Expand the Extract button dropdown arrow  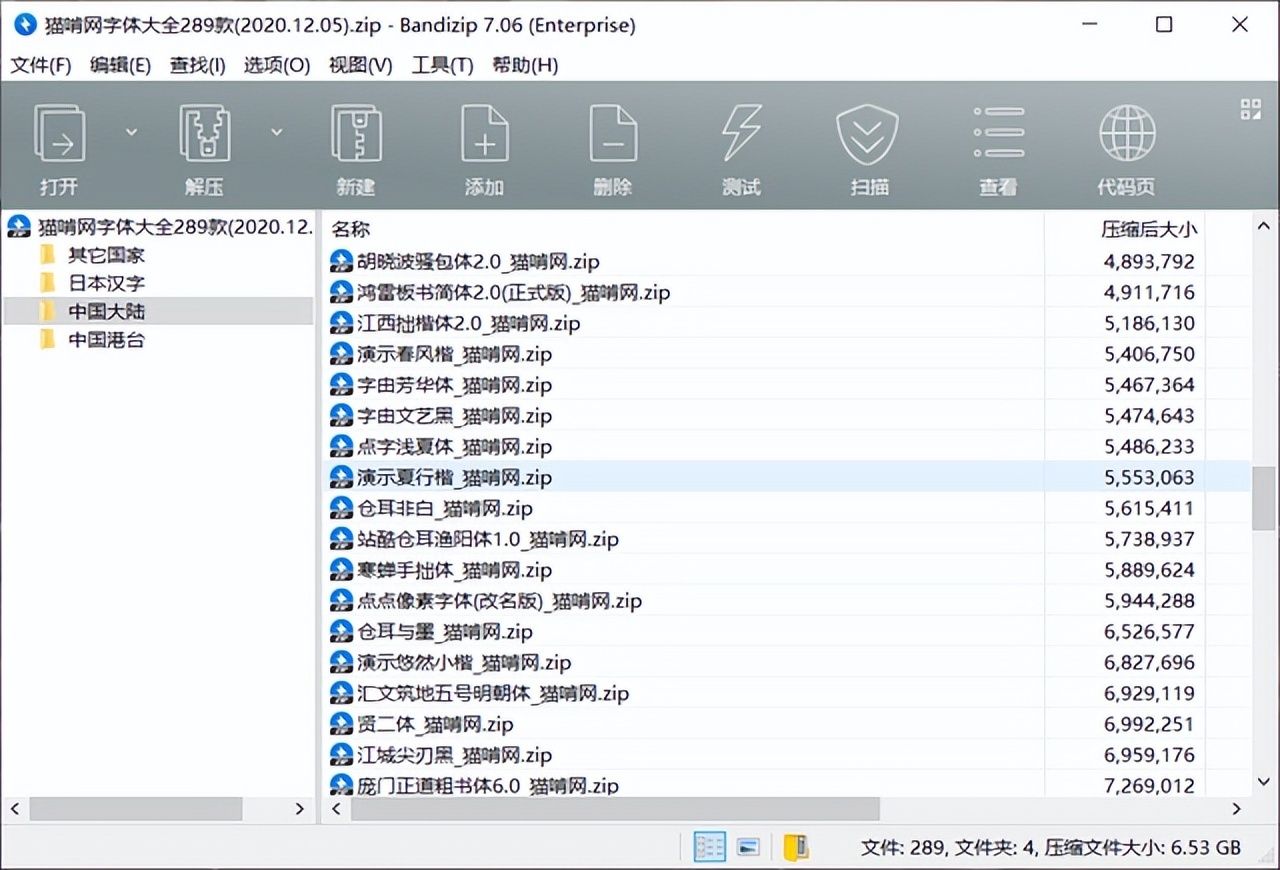tap(277, 132)
